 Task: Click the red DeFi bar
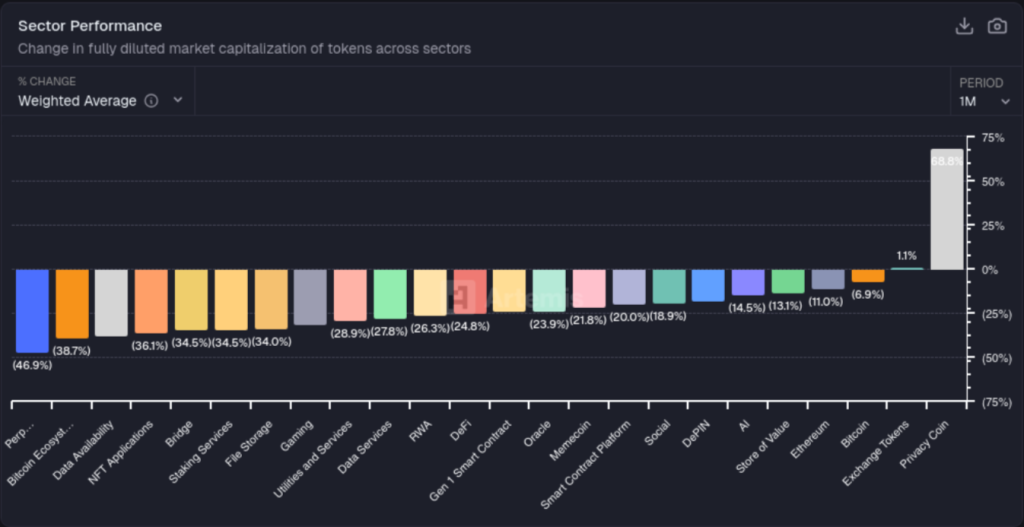[x=470, y=292]
